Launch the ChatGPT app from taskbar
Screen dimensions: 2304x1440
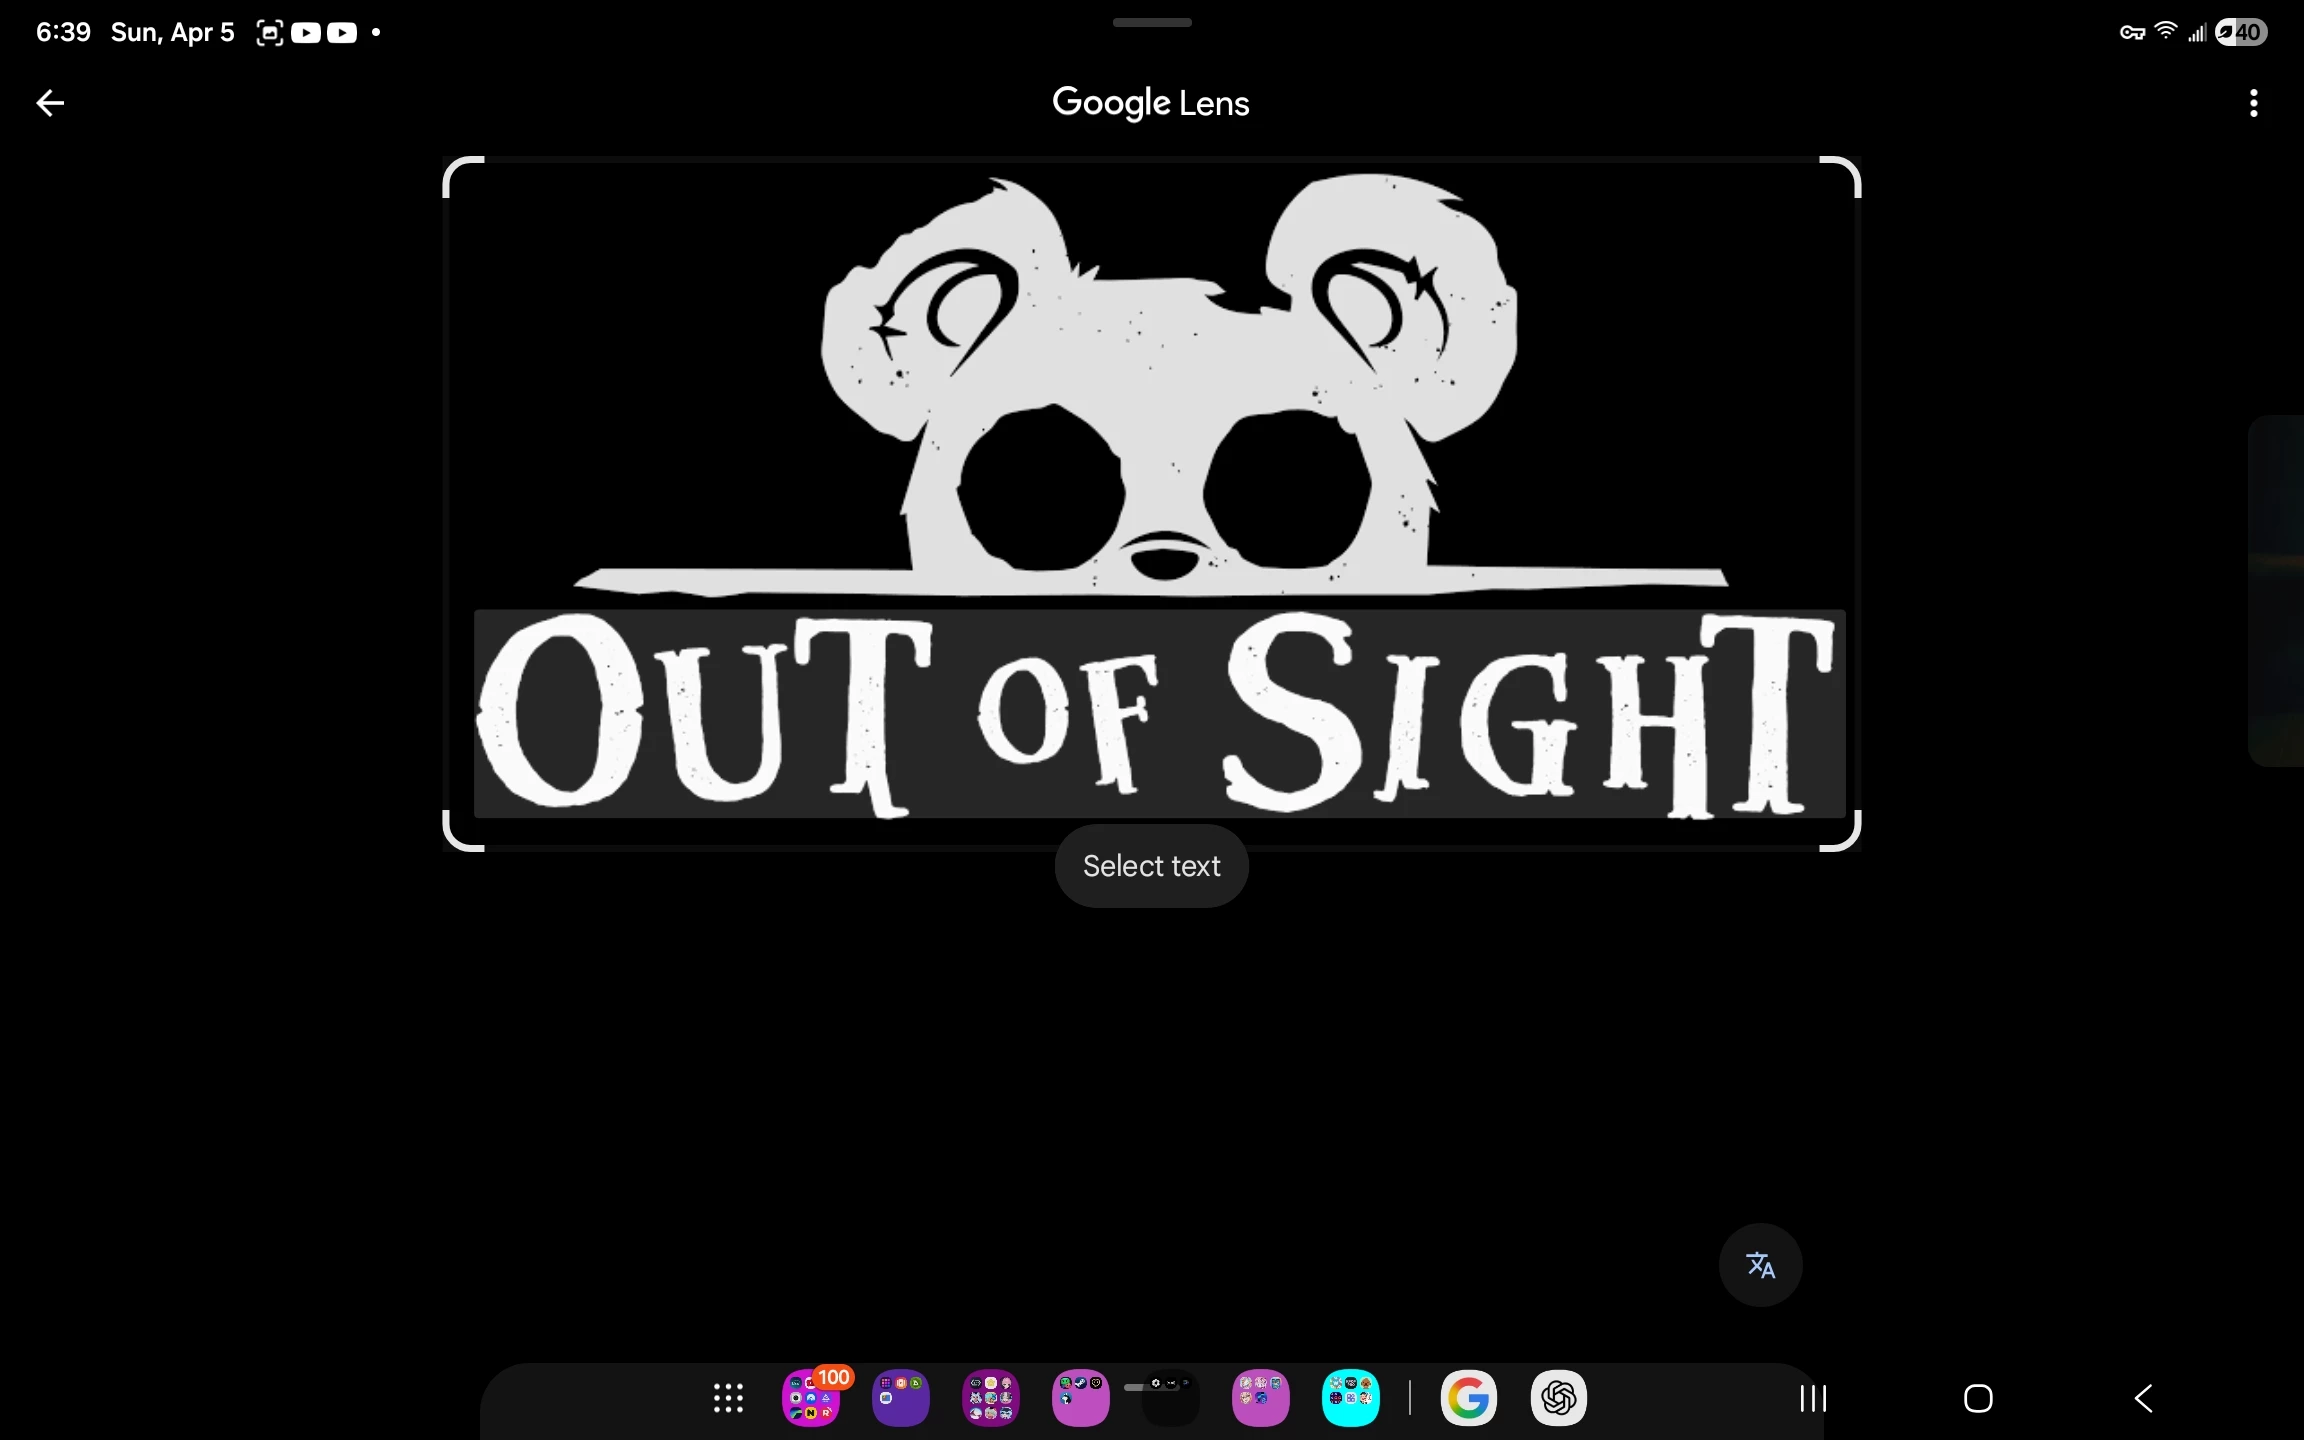click(1558, 1398)
